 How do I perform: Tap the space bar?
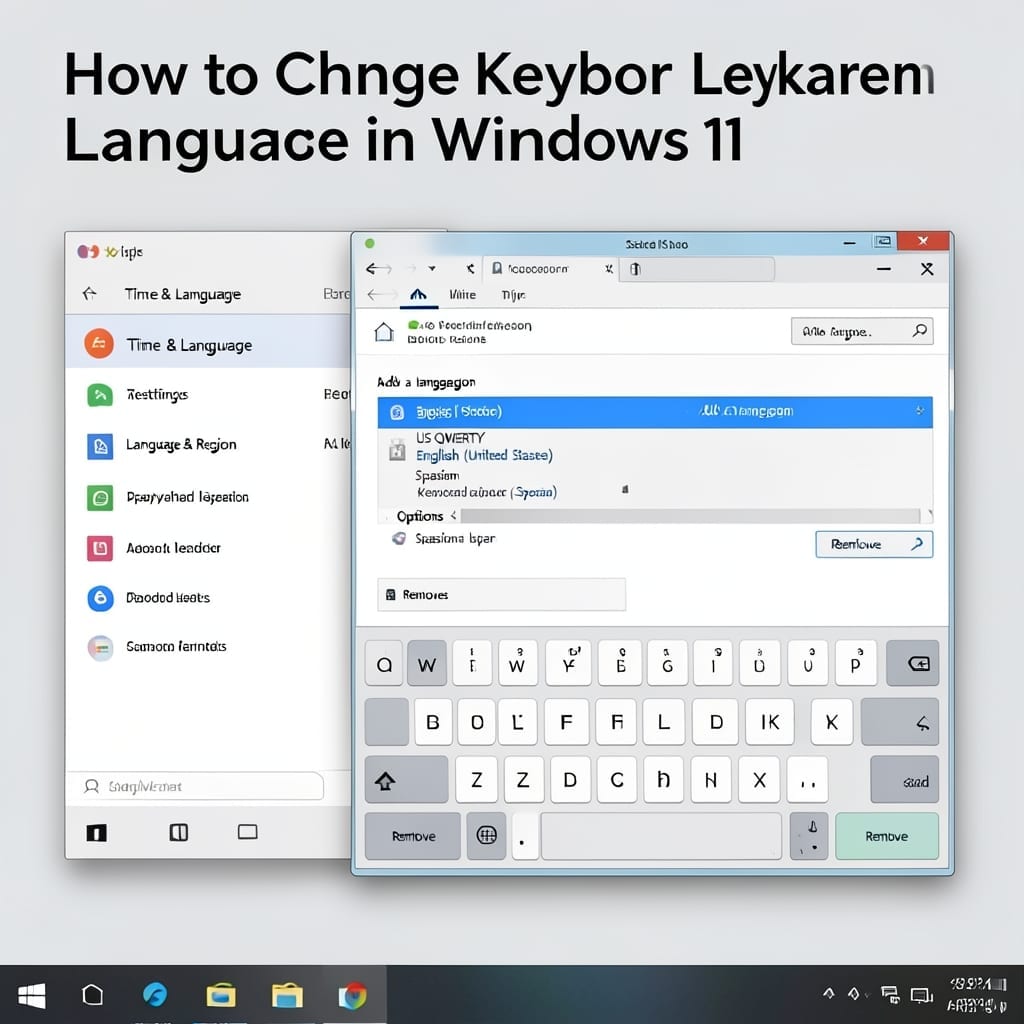(x=661, y=836)
